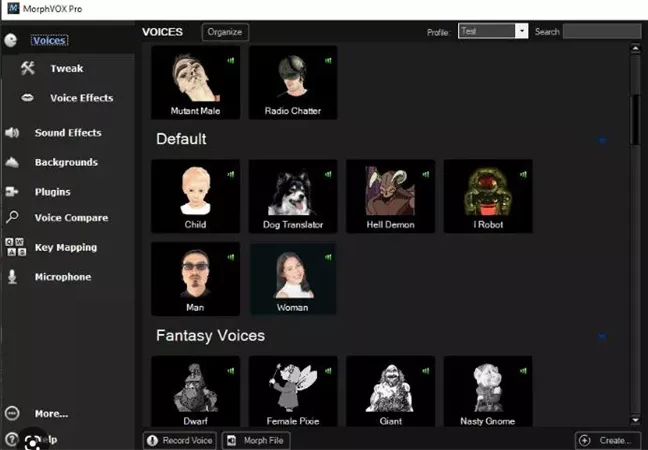Click the scrollbar down arrow

[x=635, y=420]
